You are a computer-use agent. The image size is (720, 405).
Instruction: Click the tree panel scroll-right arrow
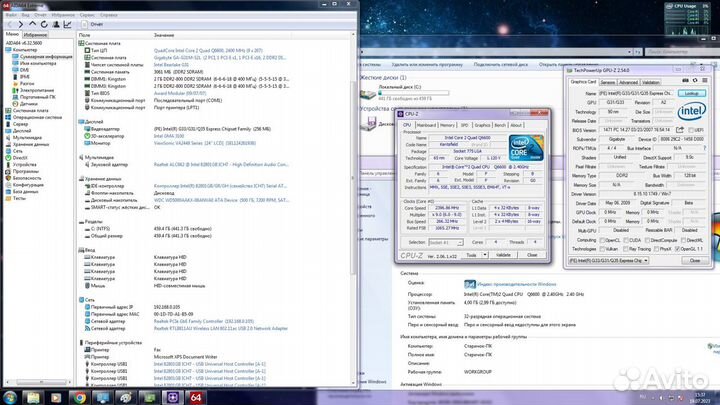coord(69,382)
